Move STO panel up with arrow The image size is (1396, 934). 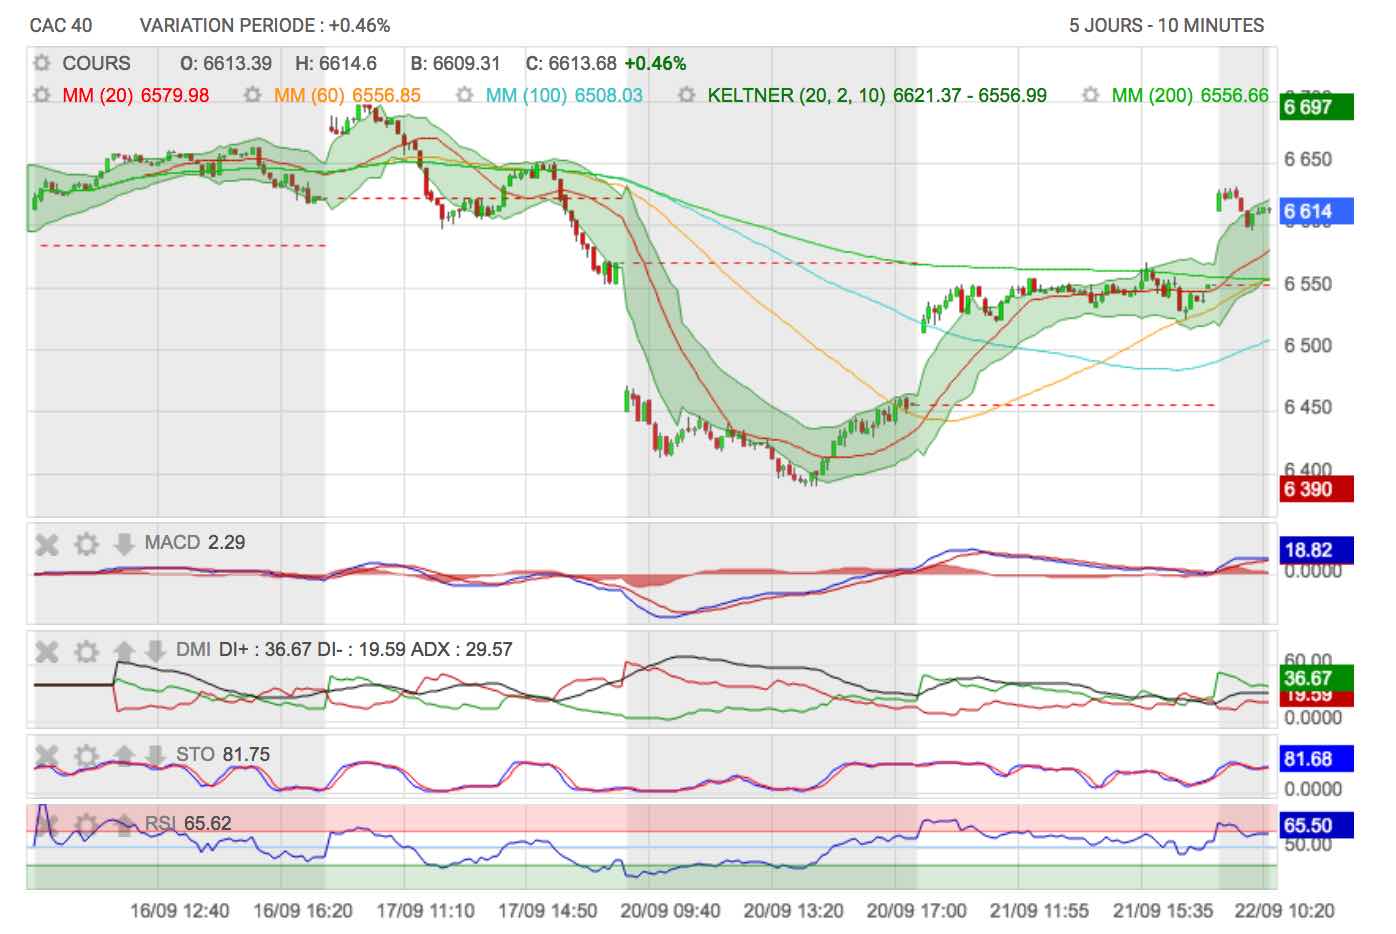[x=124, y=756]
